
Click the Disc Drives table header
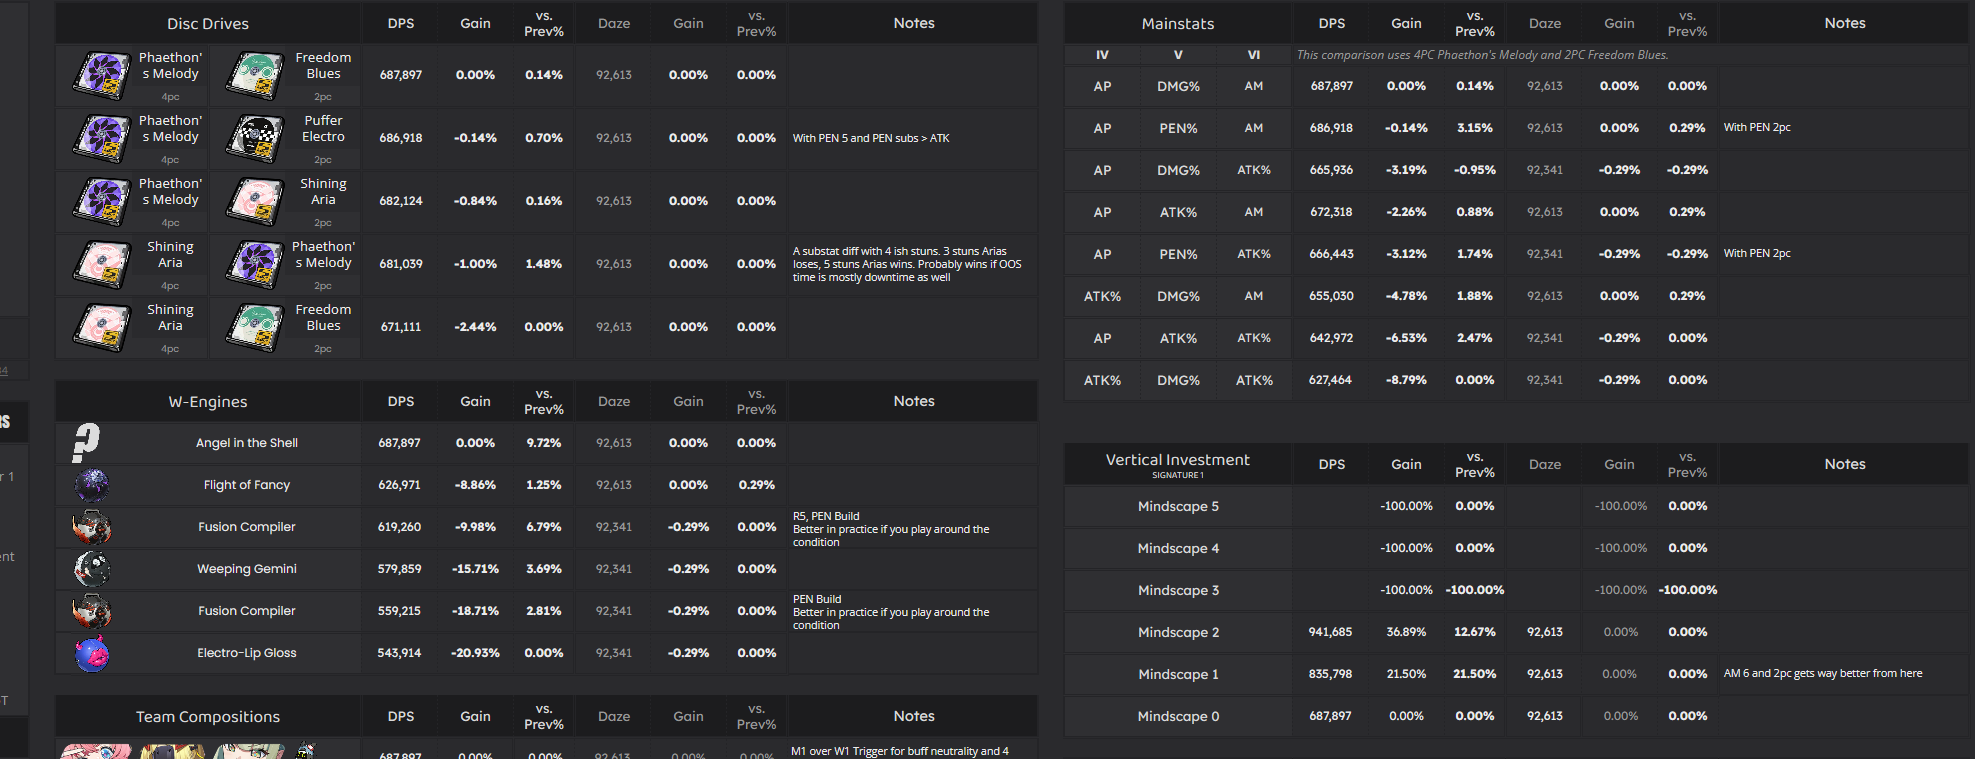click(208, 23)
